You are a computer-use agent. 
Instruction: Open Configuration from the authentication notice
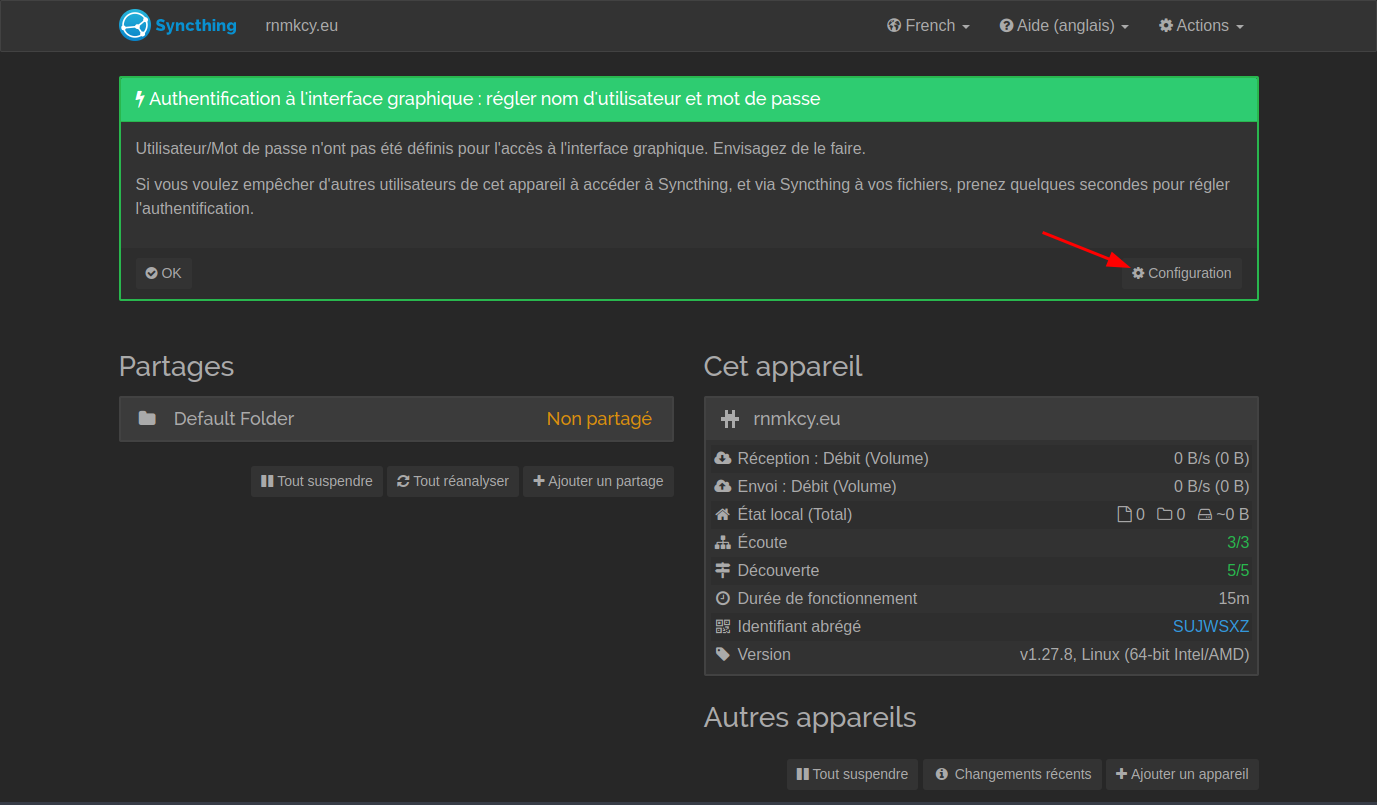[x=1181, y=273]
